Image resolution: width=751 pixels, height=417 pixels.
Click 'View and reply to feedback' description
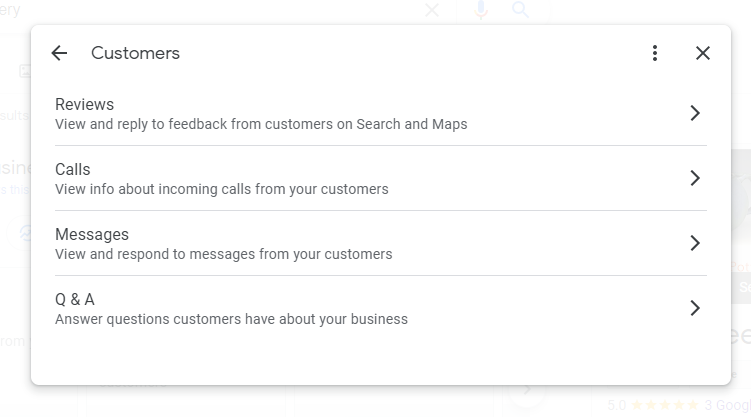[261, 125]
